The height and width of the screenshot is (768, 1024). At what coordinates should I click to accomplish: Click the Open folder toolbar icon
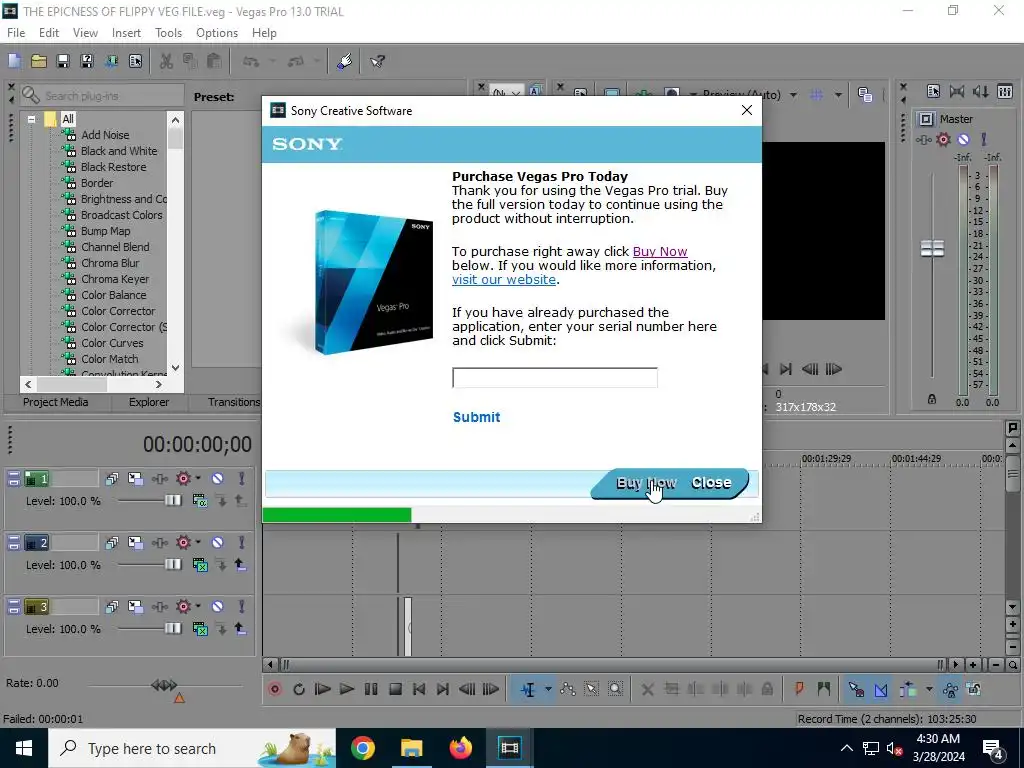39,61
